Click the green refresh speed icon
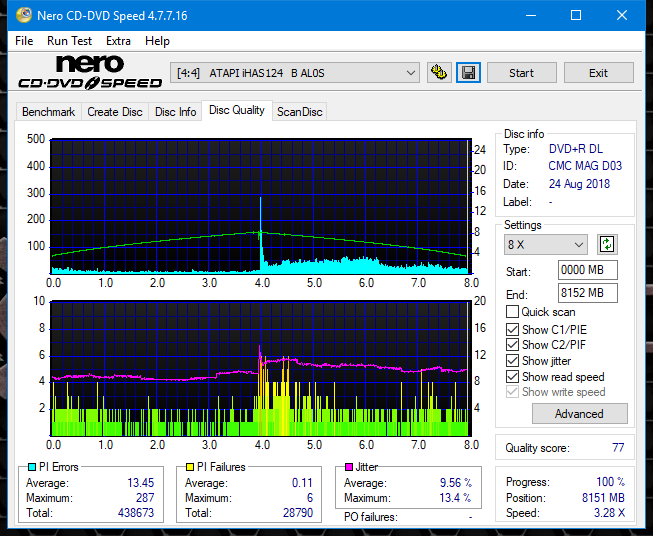The image size is (653, 536). click(x=607, y=244)
